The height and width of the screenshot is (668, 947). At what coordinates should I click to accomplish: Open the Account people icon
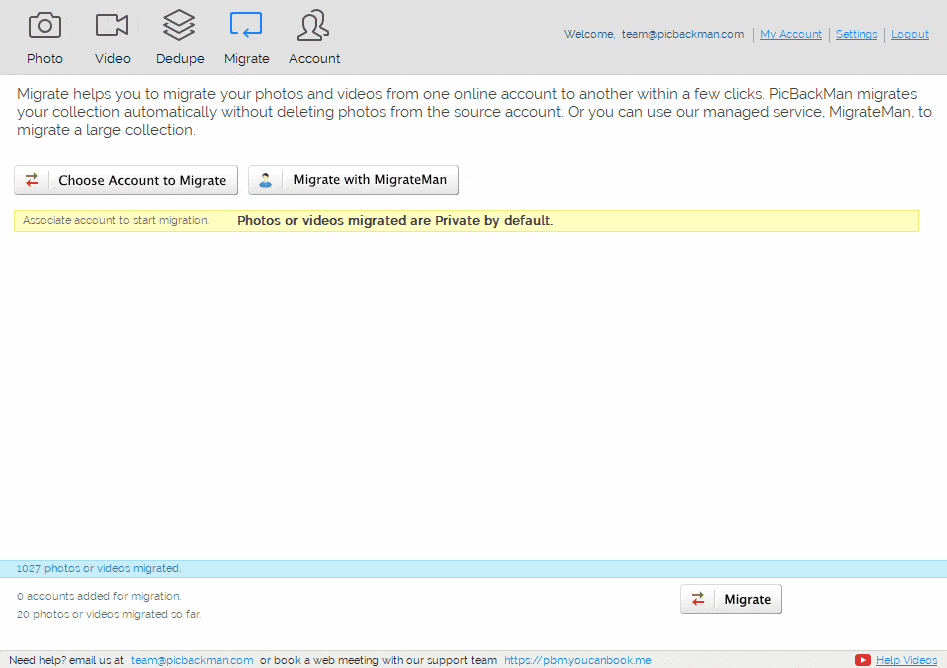(314, 25)
